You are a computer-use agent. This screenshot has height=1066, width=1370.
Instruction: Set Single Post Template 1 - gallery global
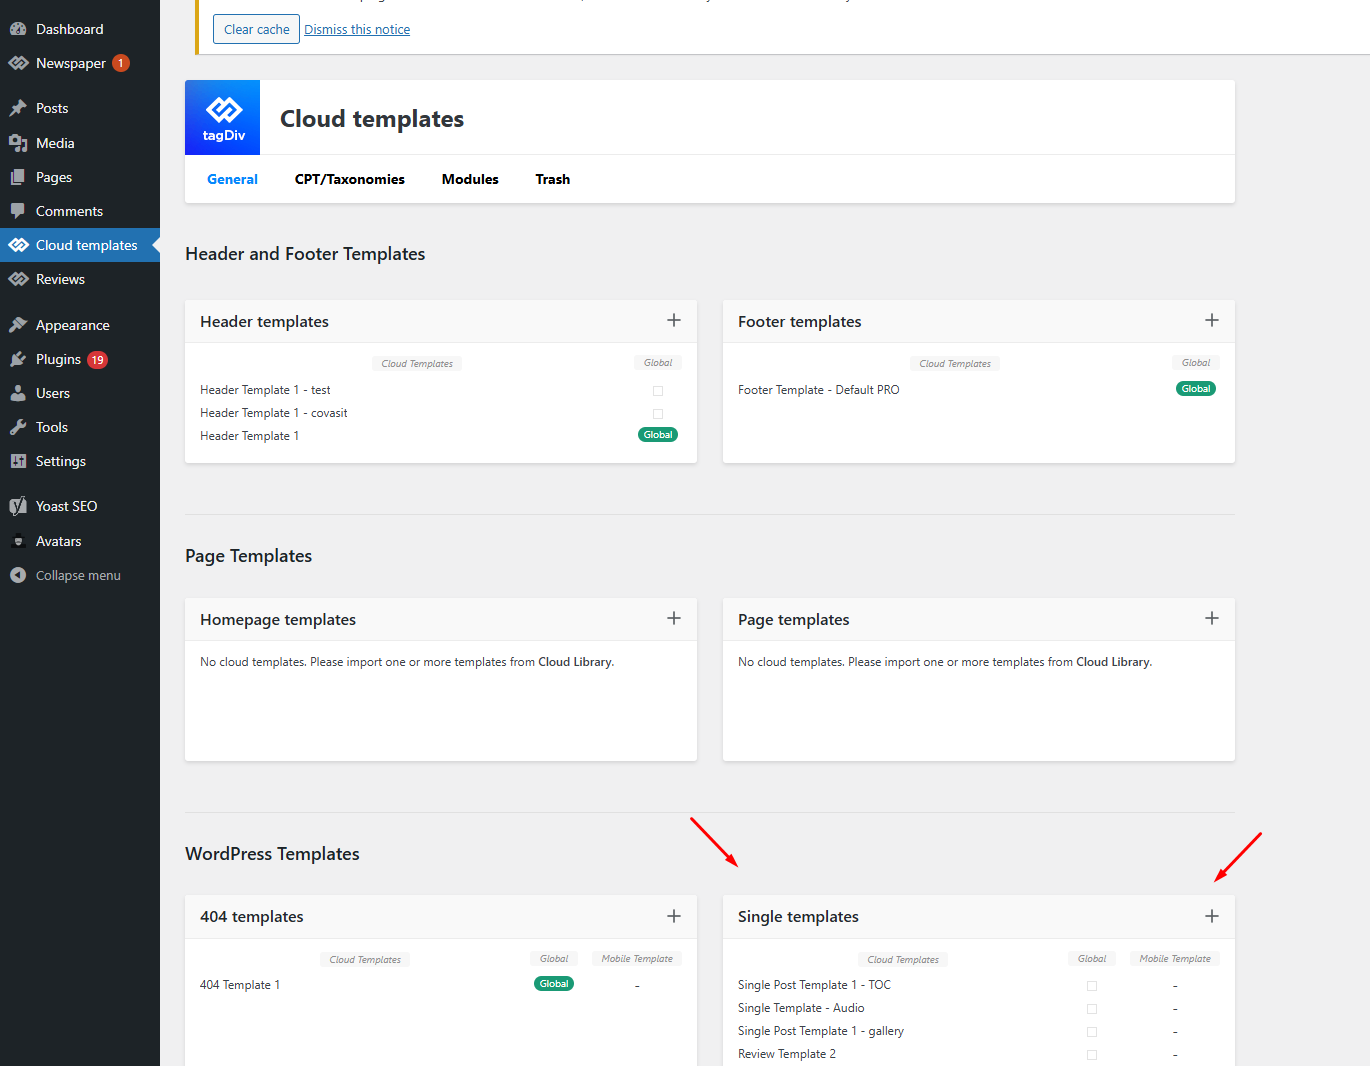(x=1092, y=1032)
